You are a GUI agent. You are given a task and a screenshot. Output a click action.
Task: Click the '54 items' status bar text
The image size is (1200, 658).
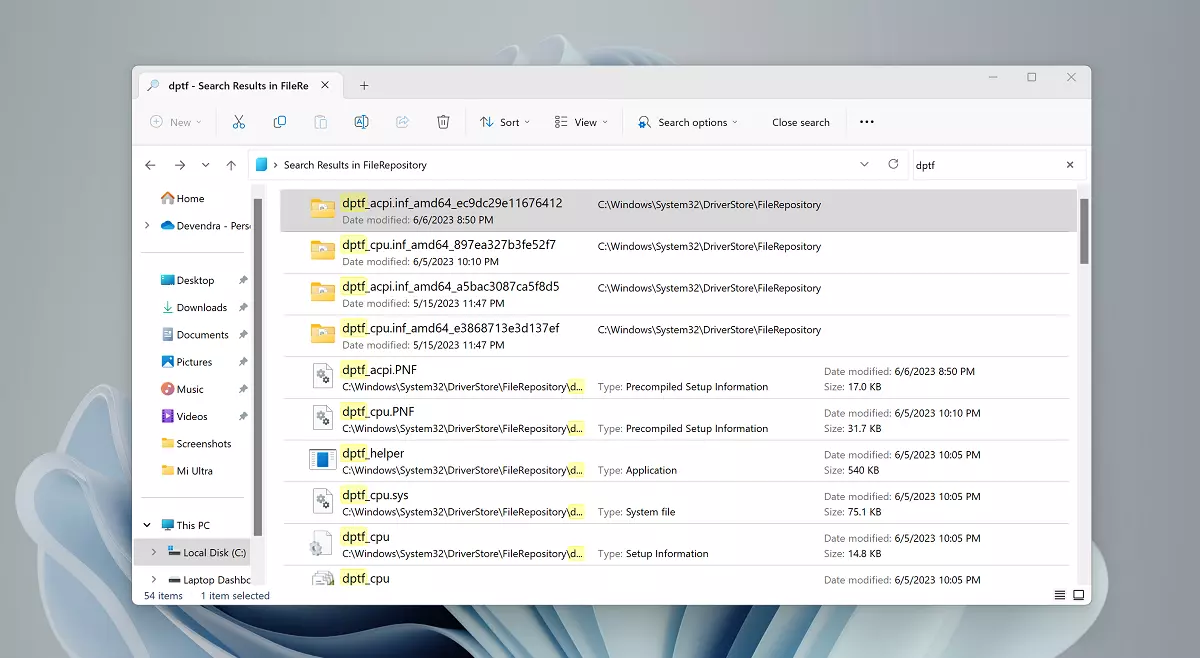(x=164, y=595)
